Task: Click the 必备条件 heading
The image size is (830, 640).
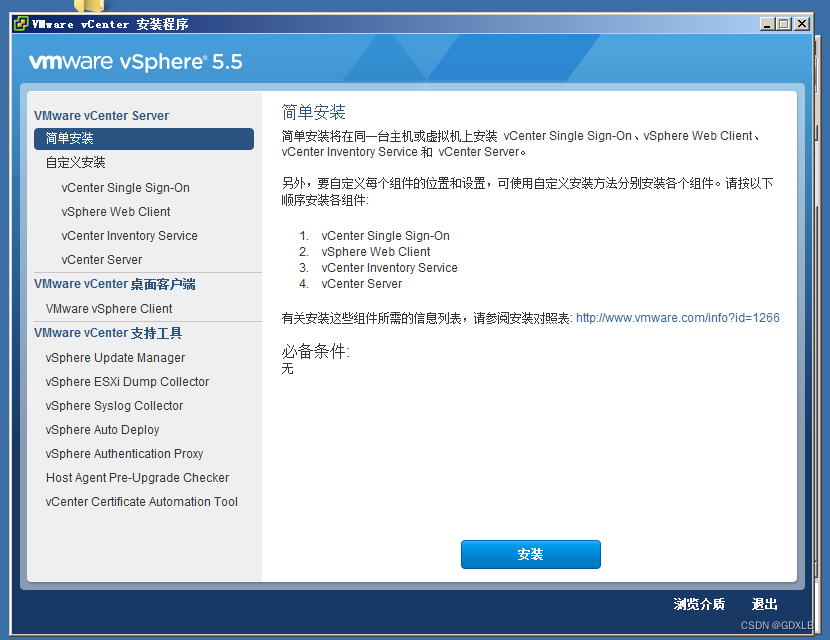Action: (315, 351)
